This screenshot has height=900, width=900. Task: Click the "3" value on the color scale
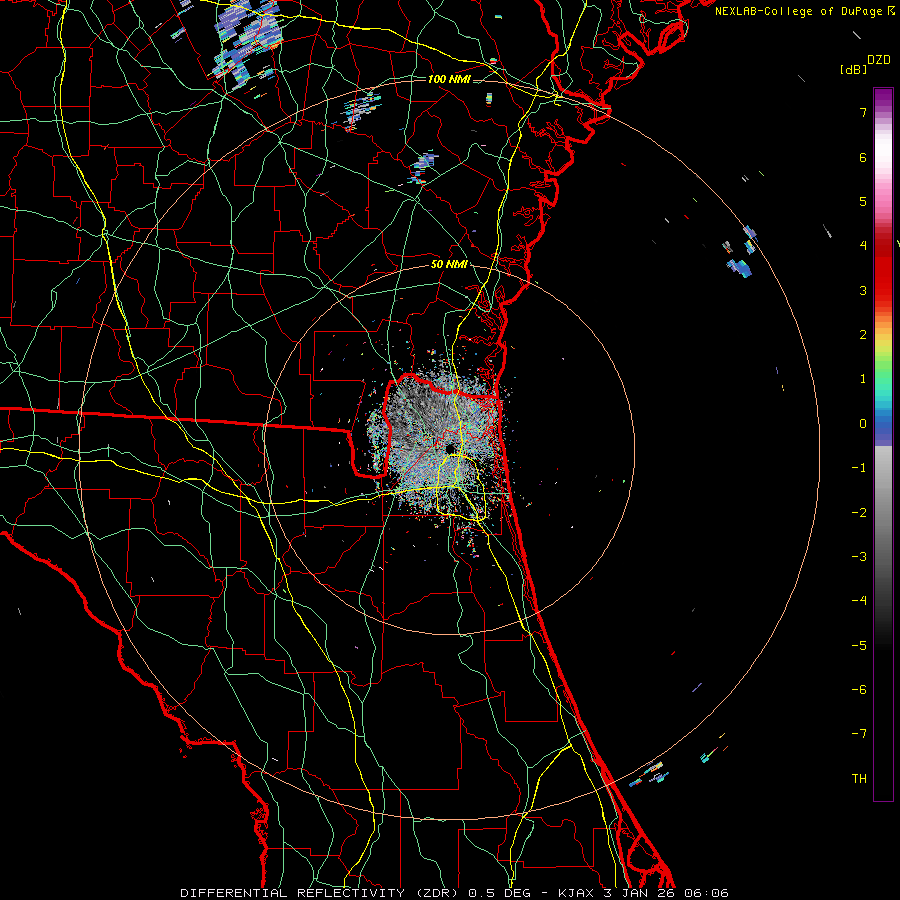coord(863,290)
